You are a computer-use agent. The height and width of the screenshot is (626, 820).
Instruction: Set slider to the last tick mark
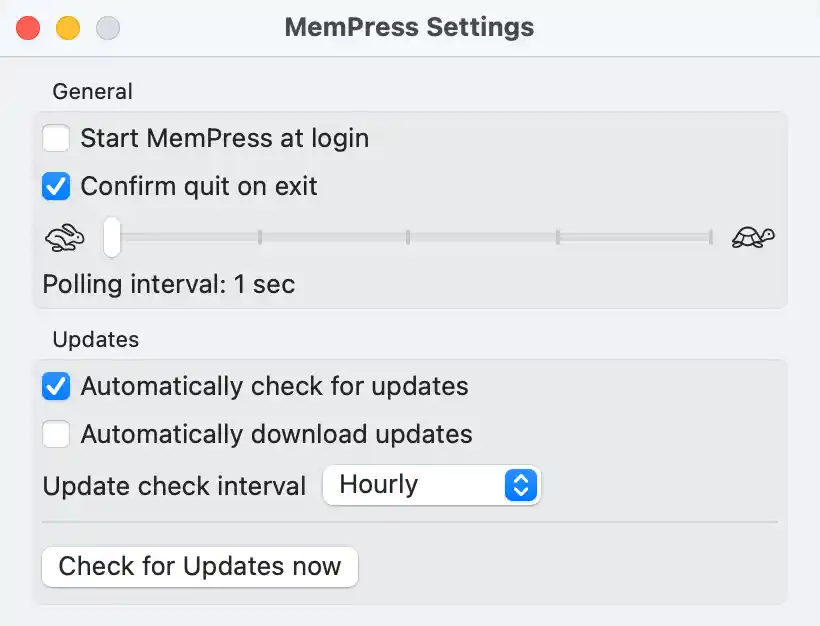tap(711, 237)
